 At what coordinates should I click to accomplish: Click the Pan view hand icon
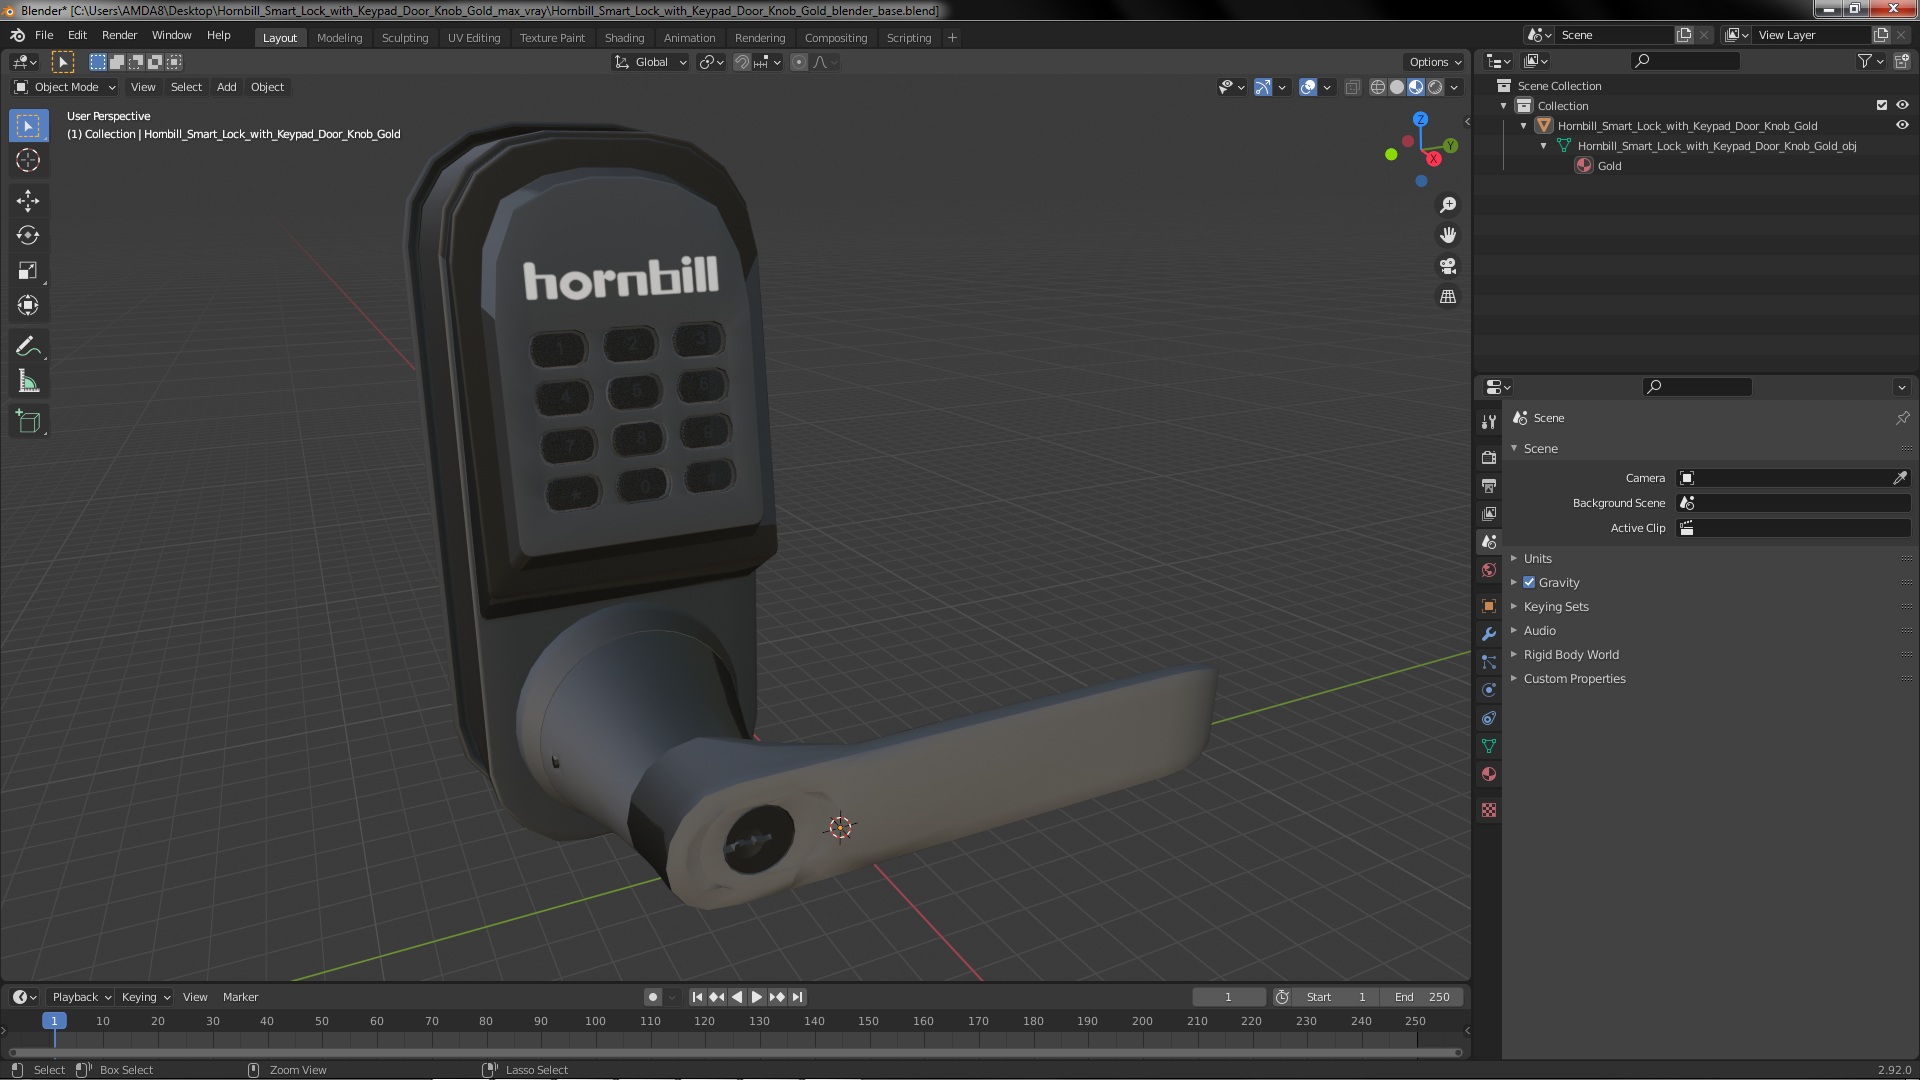[x=1447, y=235]
